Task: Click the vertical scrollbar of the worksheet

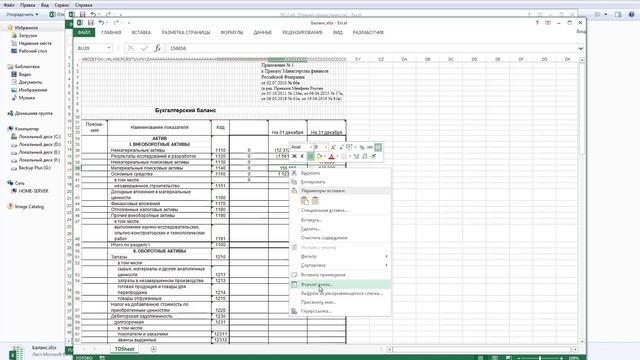Action: (582, 200)
